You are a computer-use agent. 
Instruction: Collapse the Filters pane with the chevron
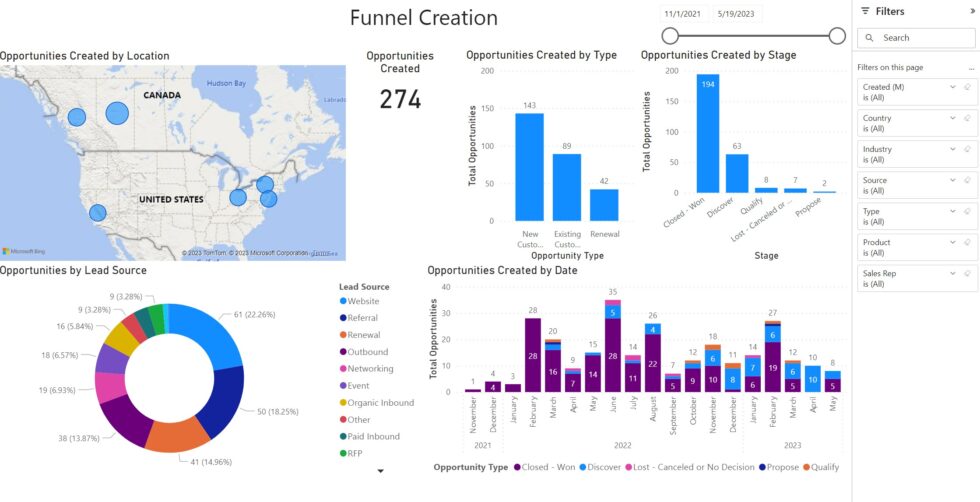(x=972, y=11)
